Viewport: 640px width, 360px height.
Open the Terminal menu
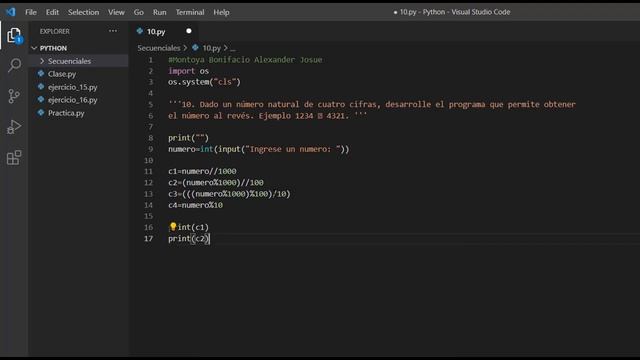coord(190,12)
